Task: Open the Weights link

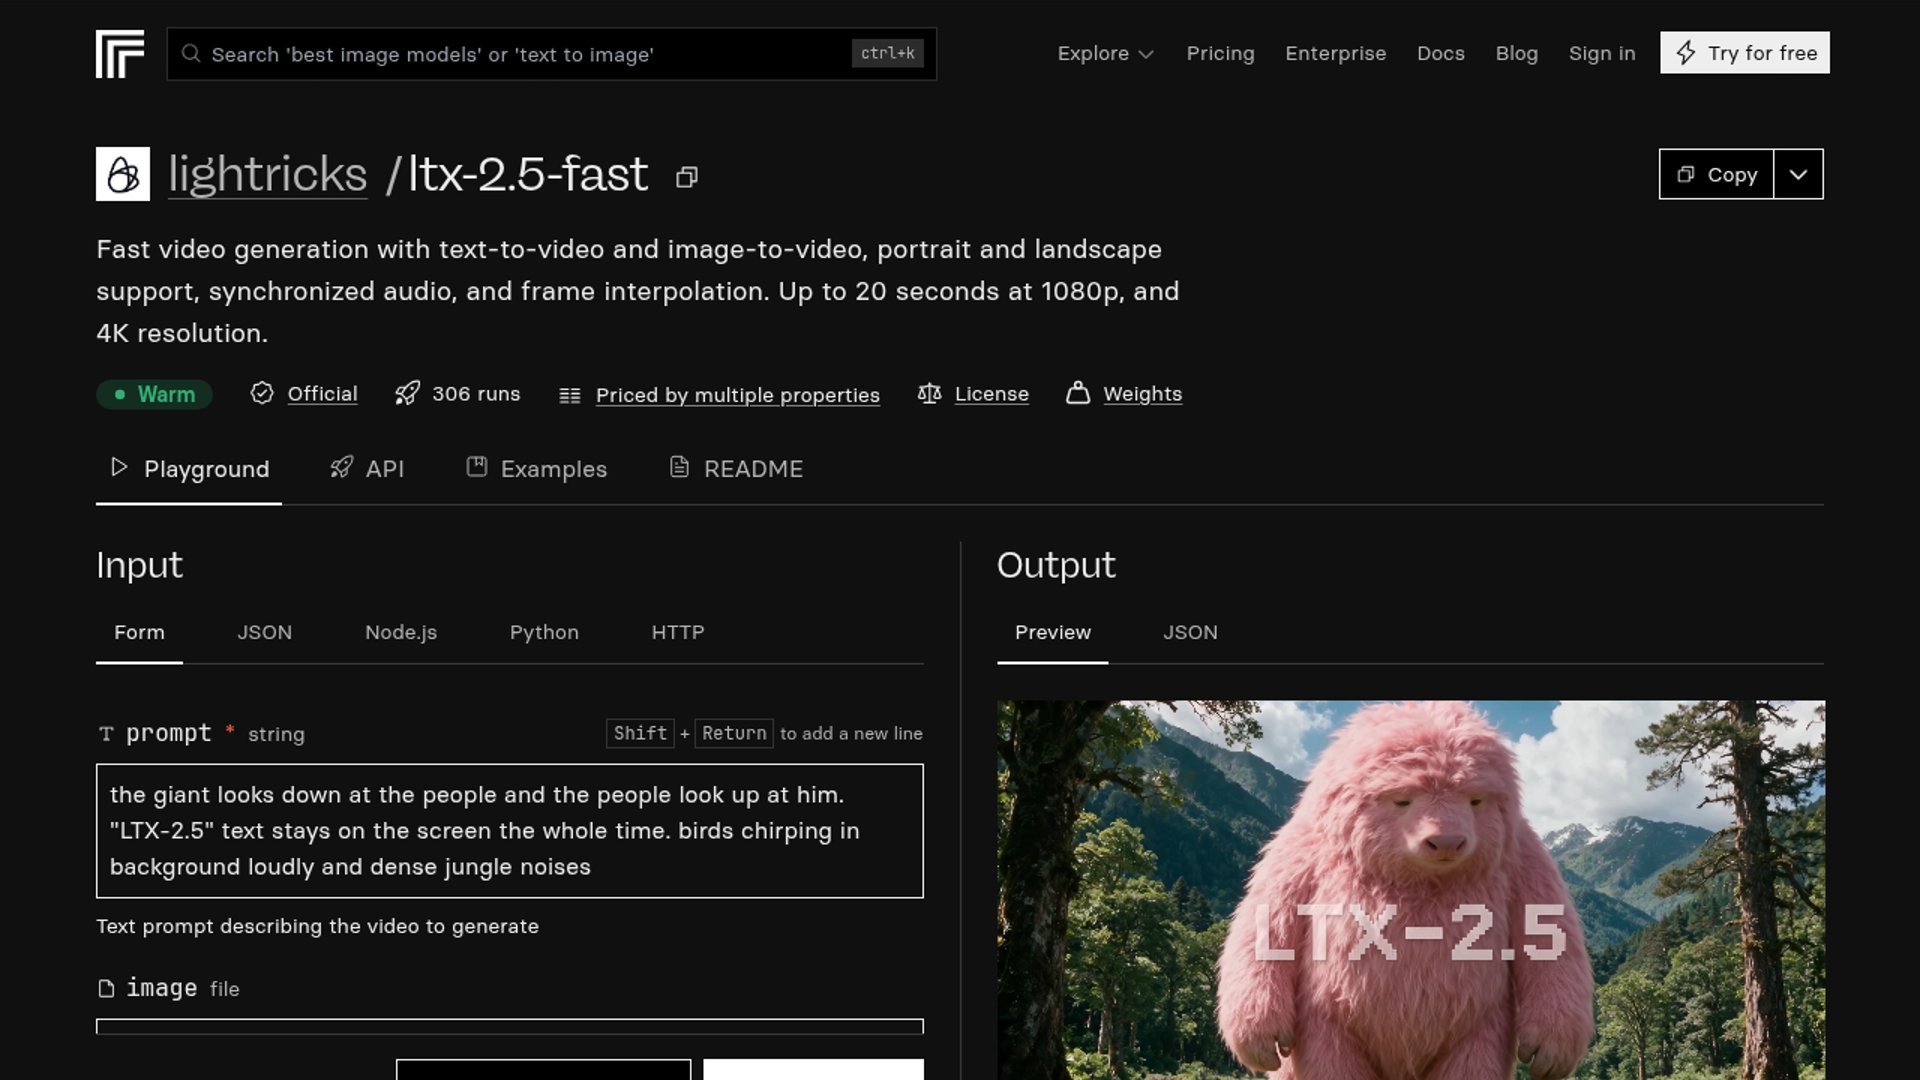Action: pos(1143,394)
